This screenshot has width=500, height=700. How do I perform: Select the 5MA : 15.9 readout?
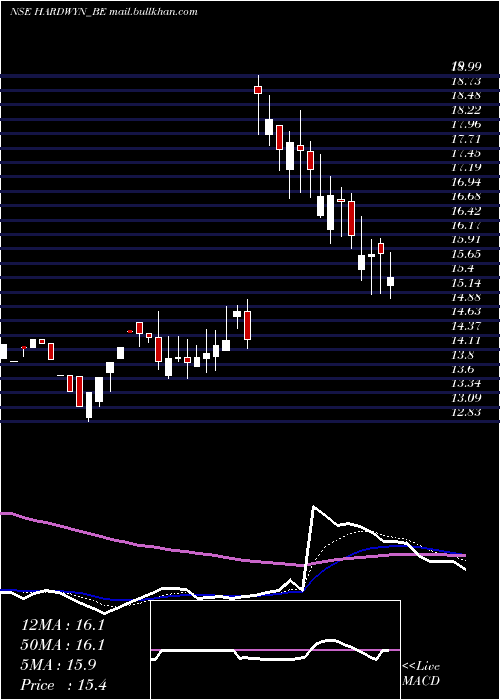[59, 665]
